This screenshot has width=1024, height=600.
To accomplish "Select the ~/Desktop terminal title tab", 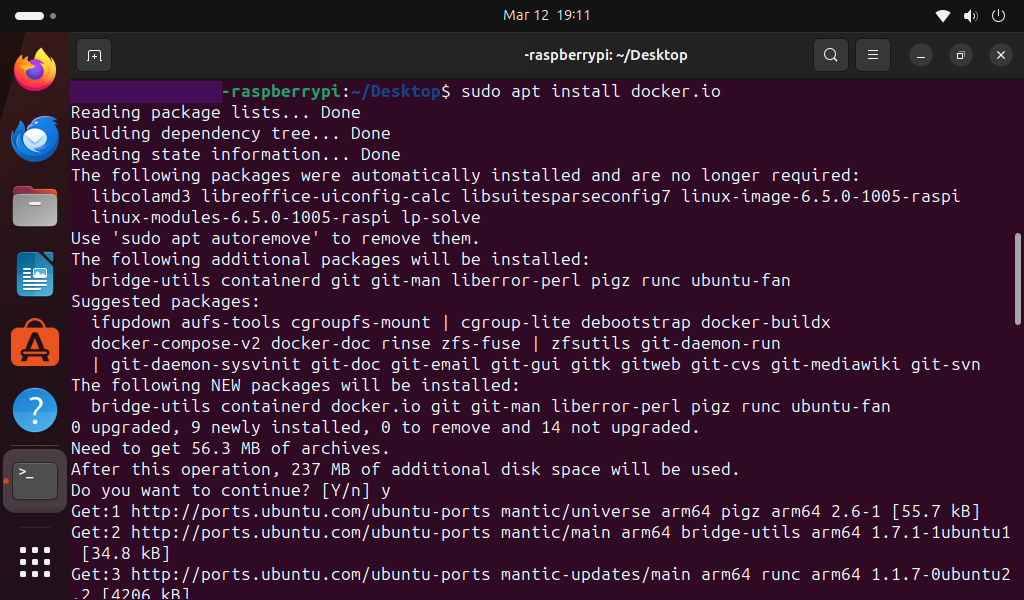I will pos(607,55).
